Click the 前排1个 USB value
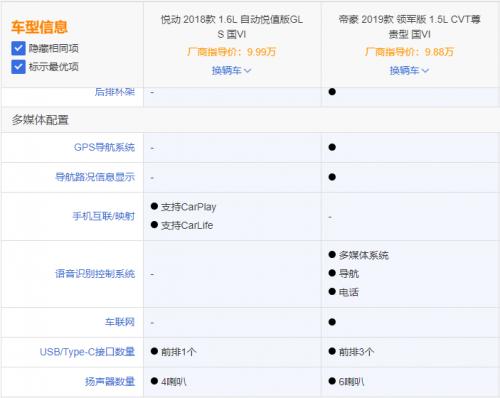 coord(179,352)
